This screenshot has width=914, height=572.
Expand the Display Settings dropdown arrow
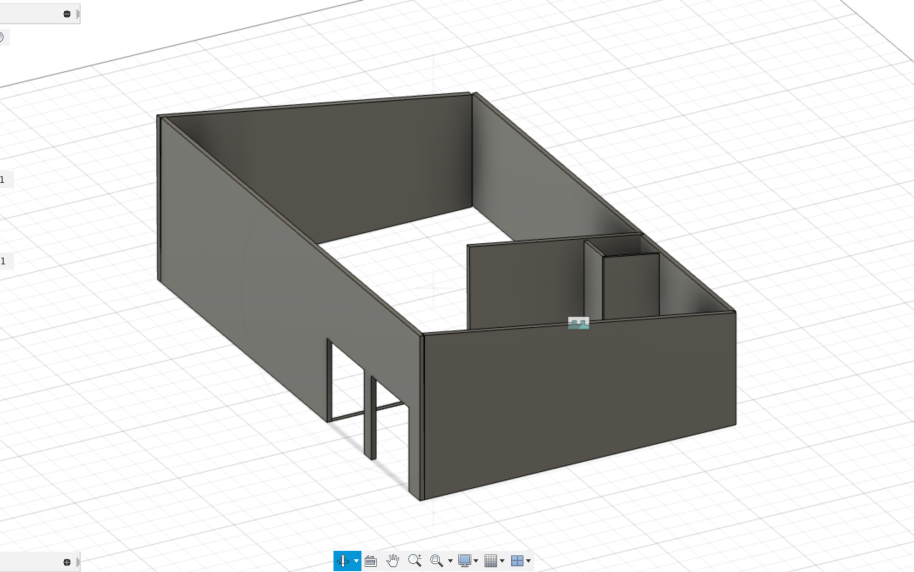click(476, 561)
